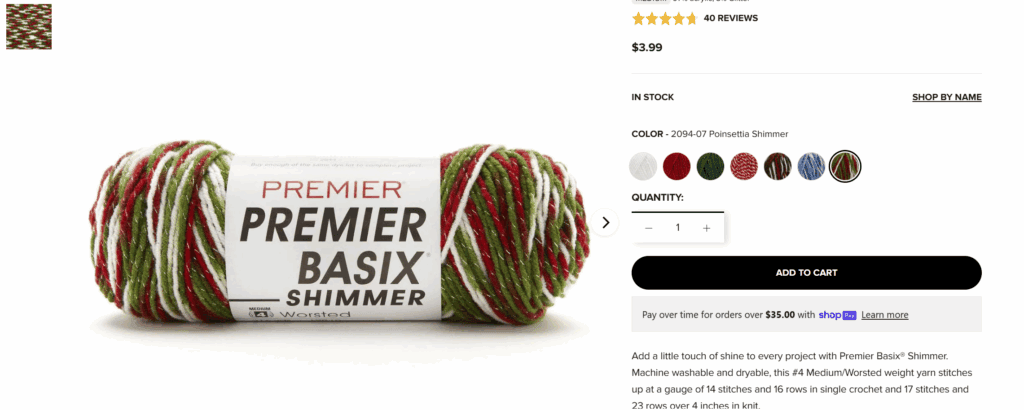Choose the dark green yarn swatch

pos(710,166)
